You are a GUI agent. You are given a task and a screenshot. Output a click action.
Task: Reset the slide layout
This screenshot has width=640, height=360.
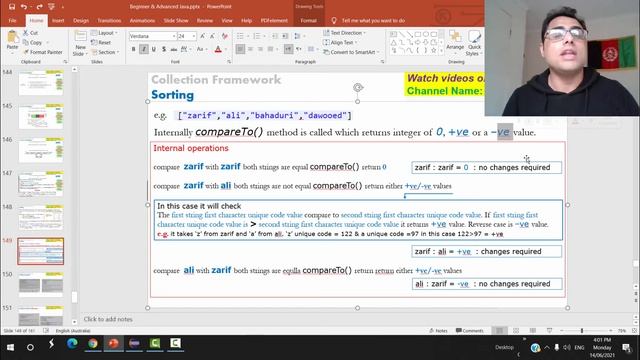pyautogui.click(x=101, y=42)
